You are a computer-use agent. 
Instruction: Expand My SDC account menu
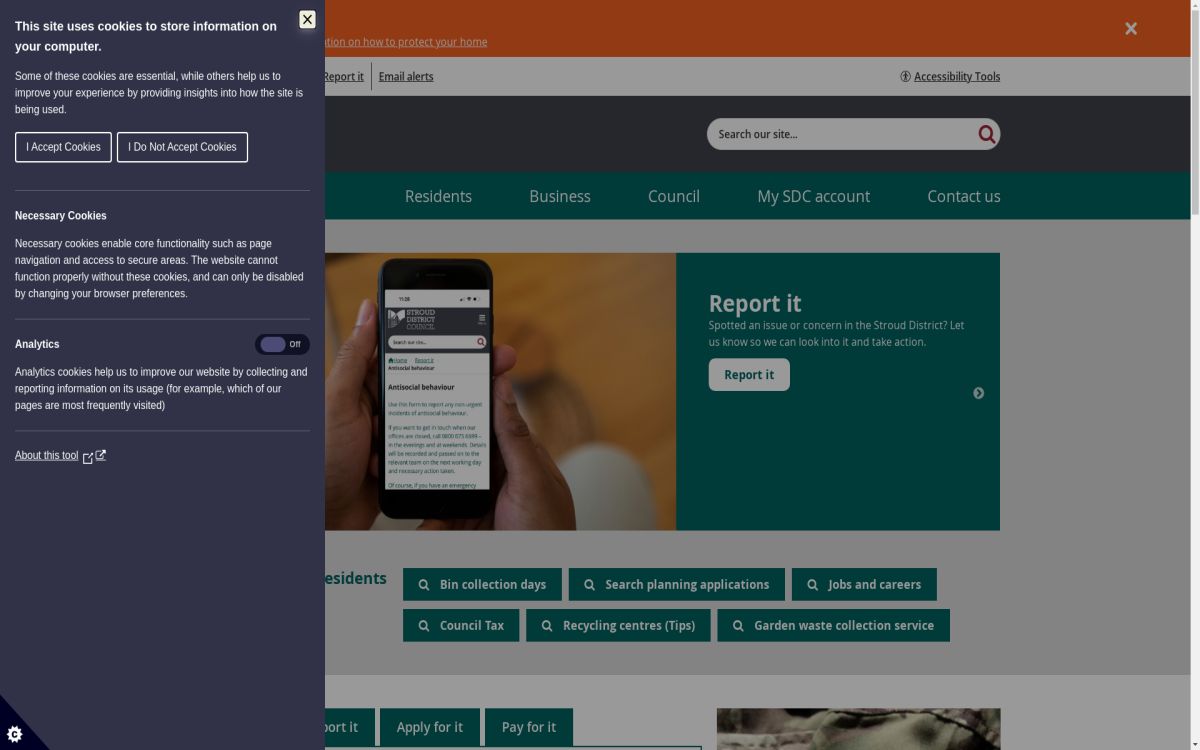[x=813, y=196]
